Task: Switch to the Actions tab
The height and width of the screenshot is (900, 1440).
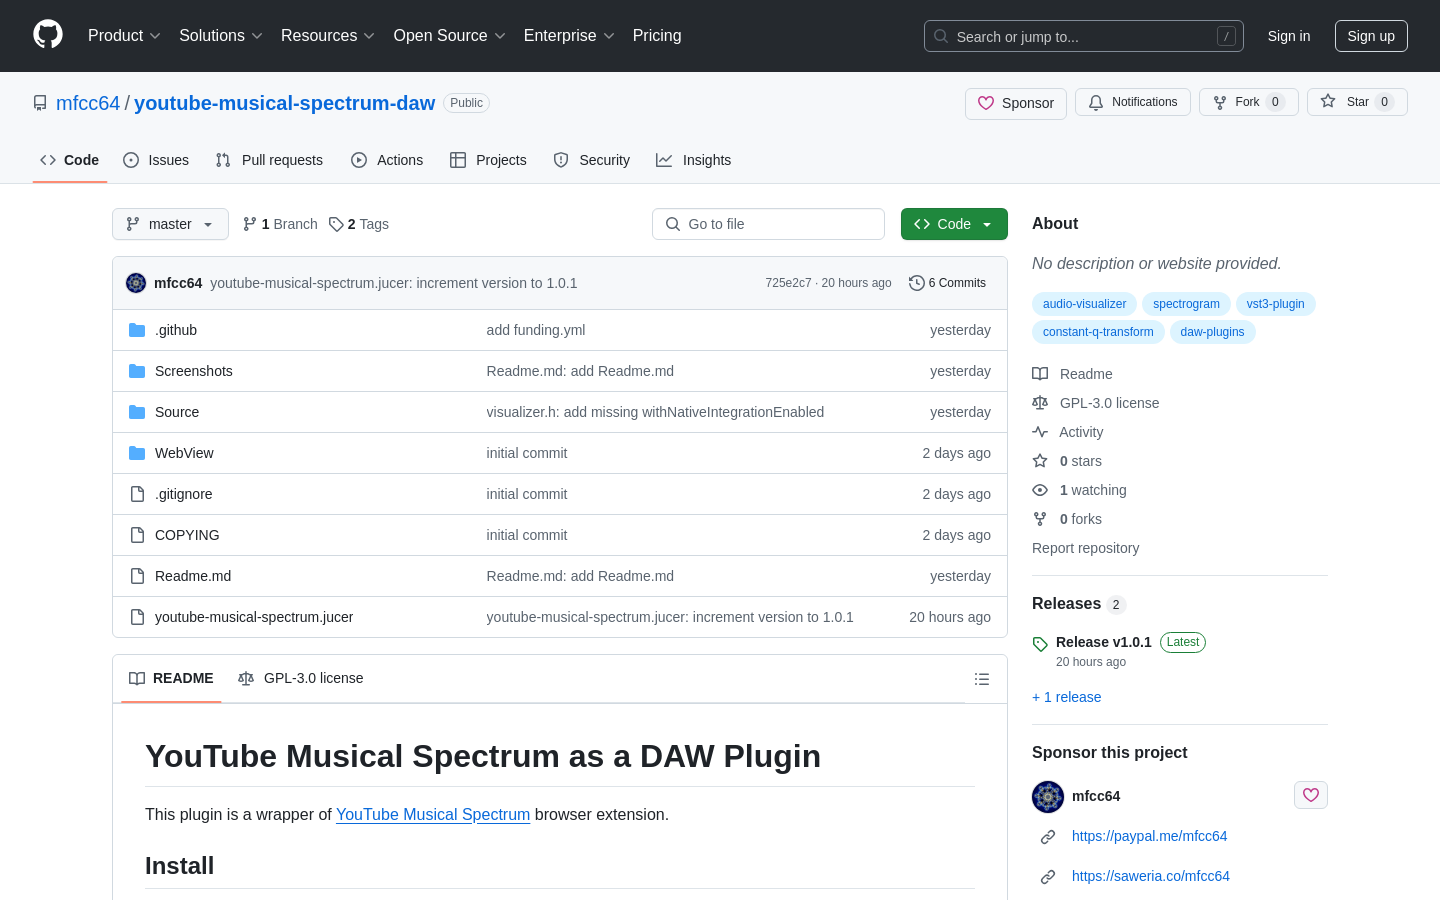Action: (387, 160)
